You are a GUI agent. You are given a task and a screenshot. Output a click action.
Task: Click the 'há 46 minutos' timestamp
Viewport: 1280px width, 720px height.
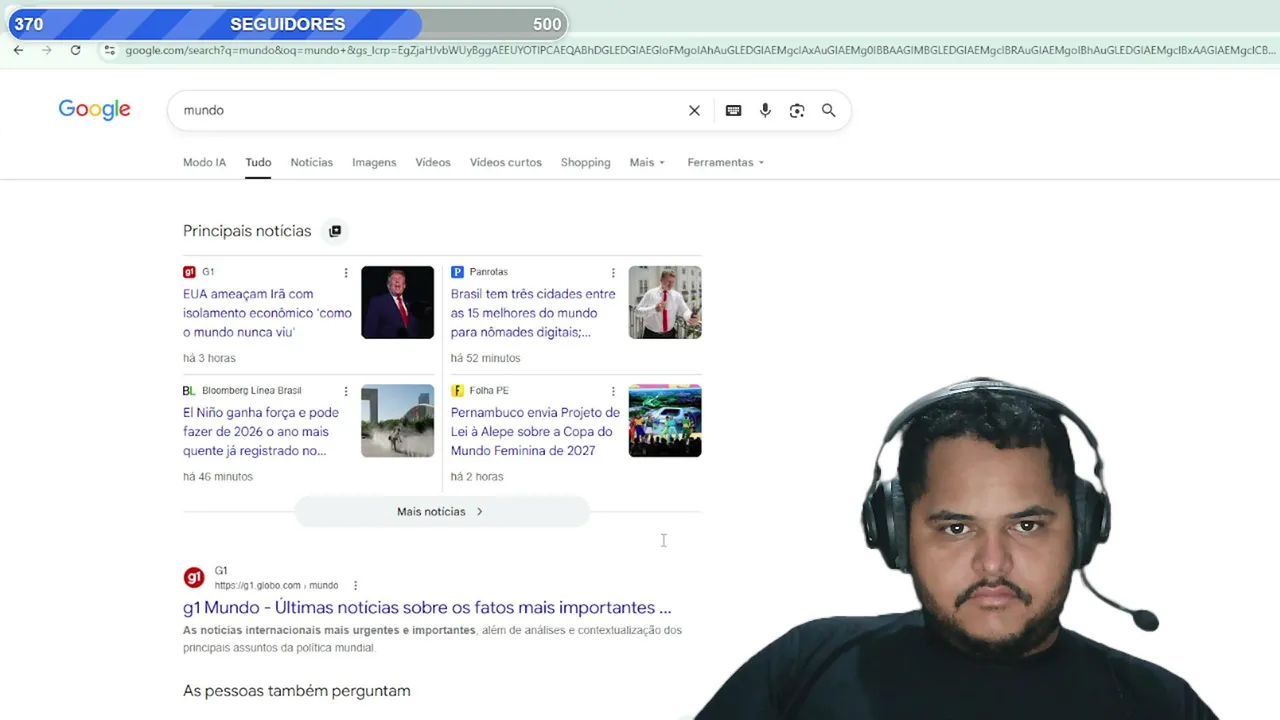click(218, 477)
